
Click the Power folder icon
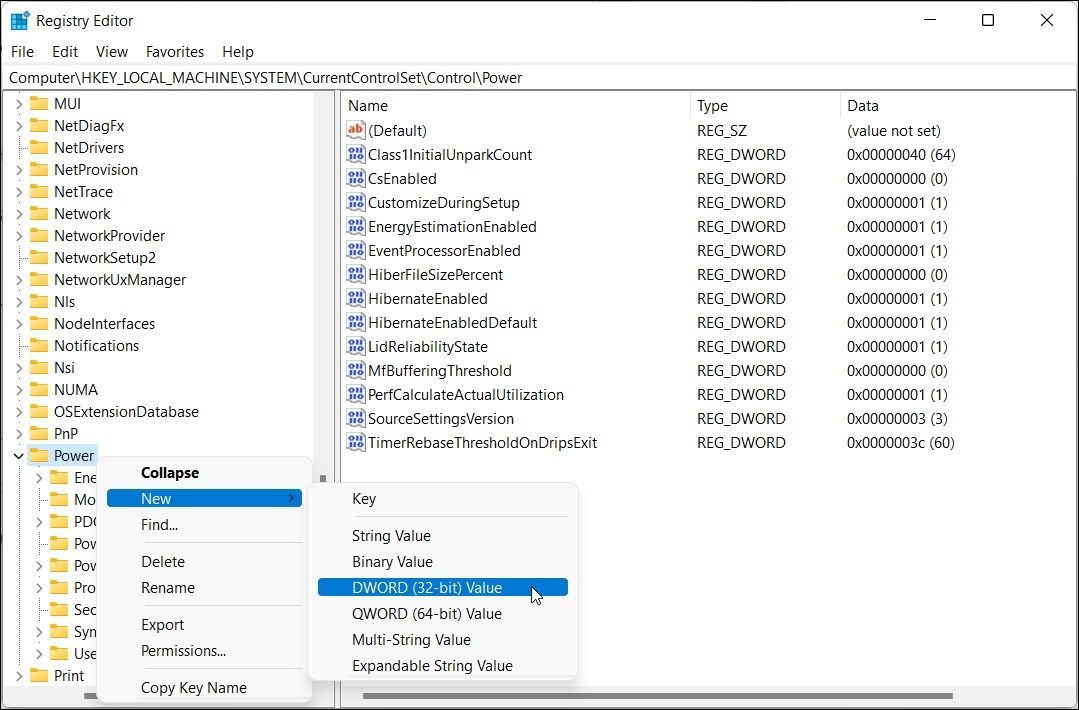(39, 456)
